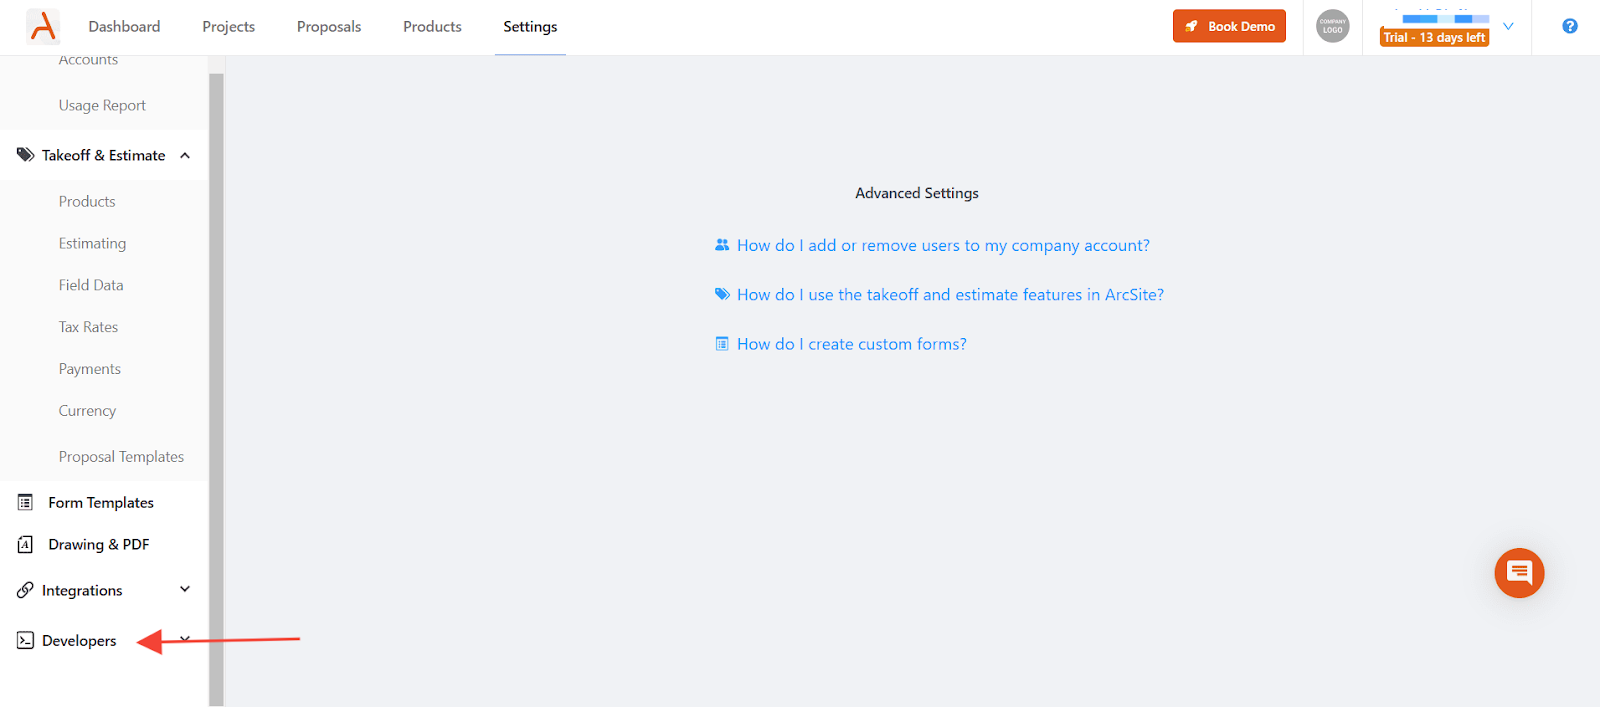Open the Field Data sidebar item
1600x707 pixels.
[91, 285]
